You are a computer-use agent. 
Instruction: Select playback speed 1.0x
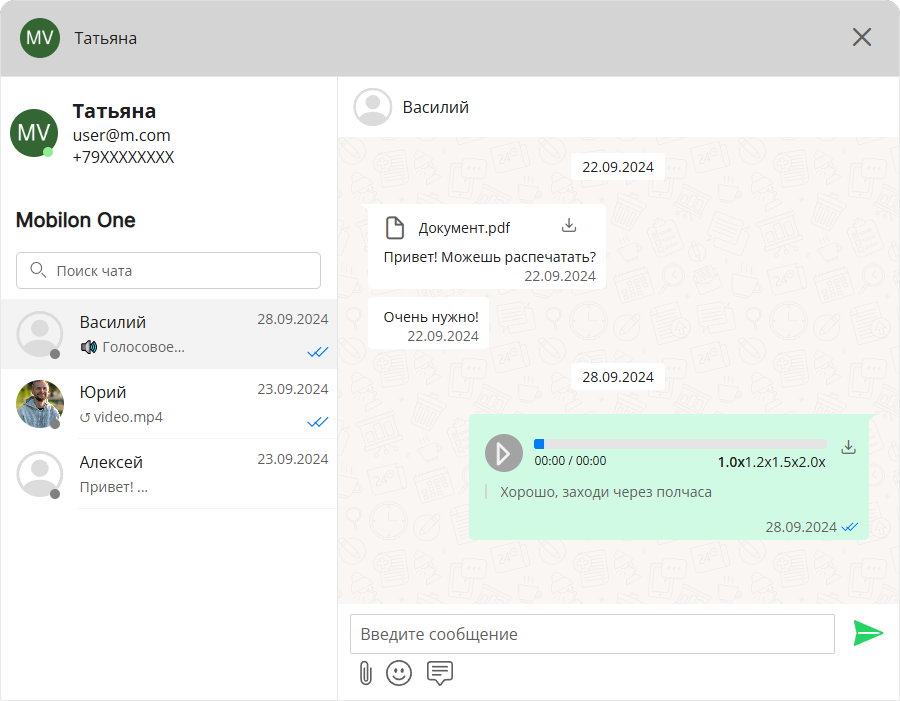click(731, 462)
